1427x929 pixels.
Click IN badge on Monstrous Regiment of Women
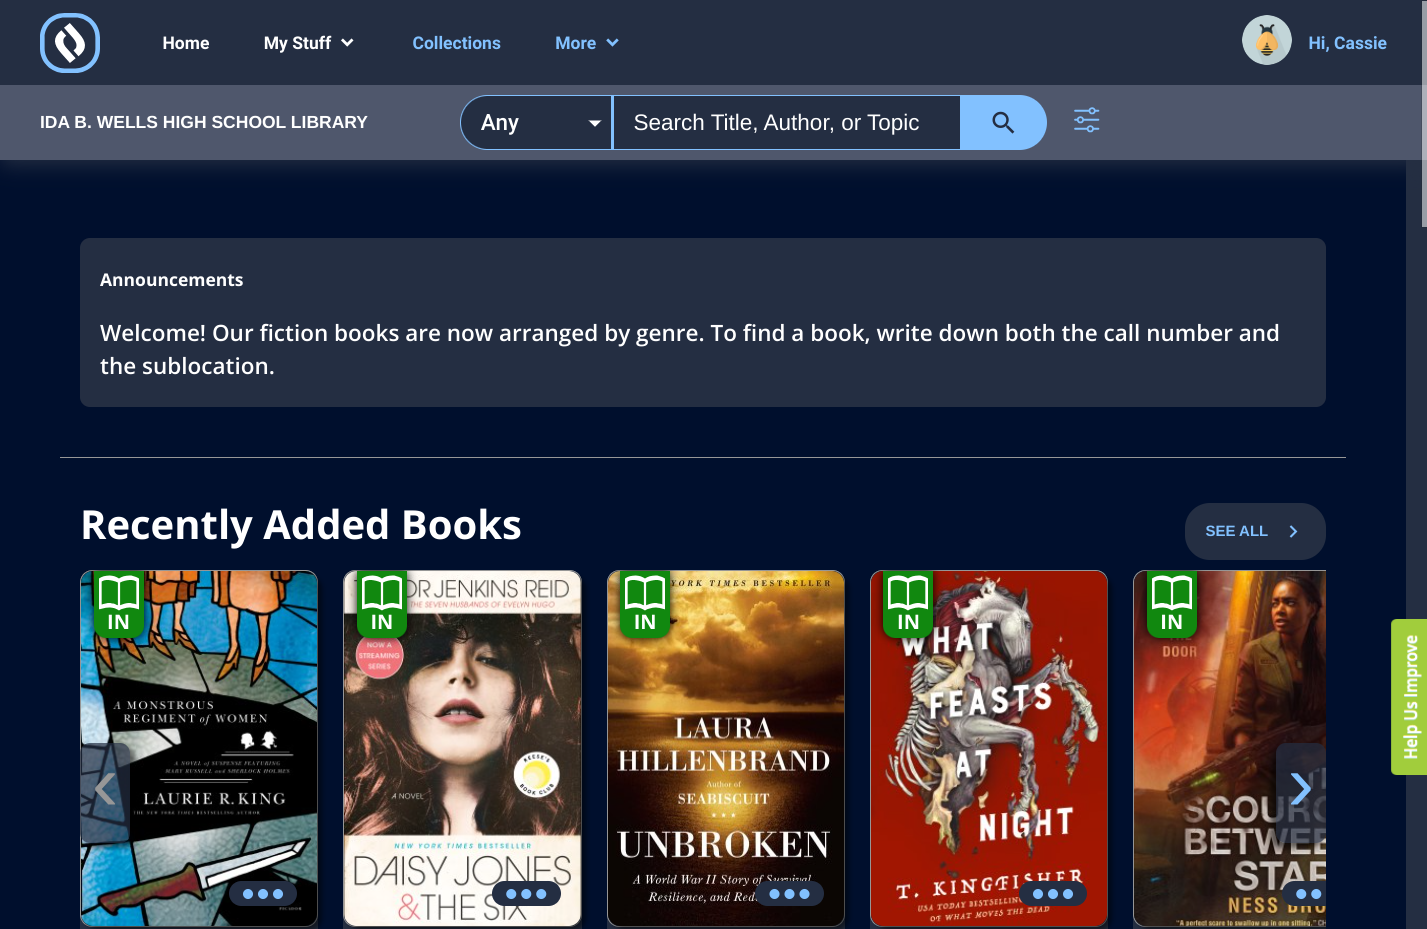point(118,605)
